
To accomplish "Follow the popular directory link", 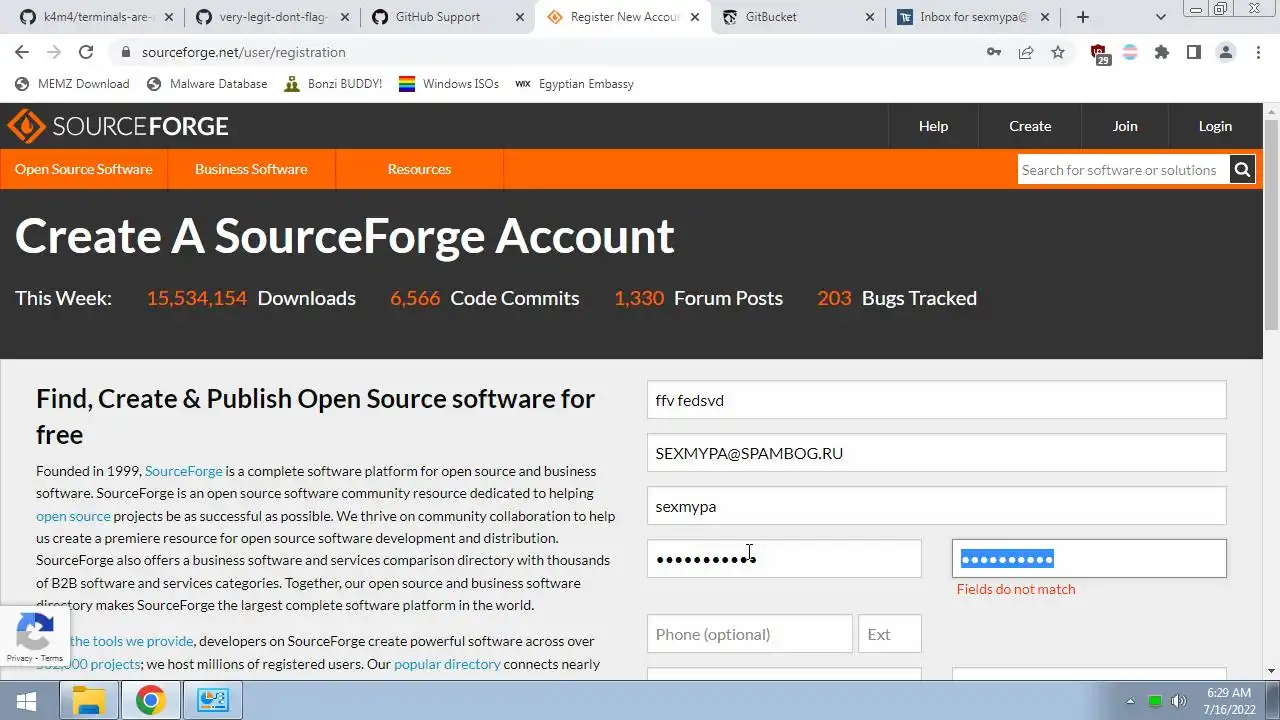I will 447,664.
